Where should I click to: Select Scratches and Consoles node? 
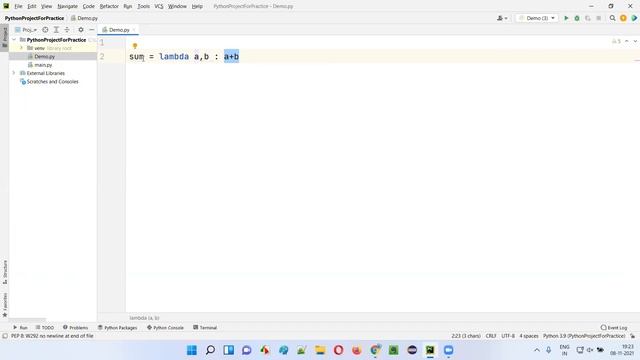(52, 82)
